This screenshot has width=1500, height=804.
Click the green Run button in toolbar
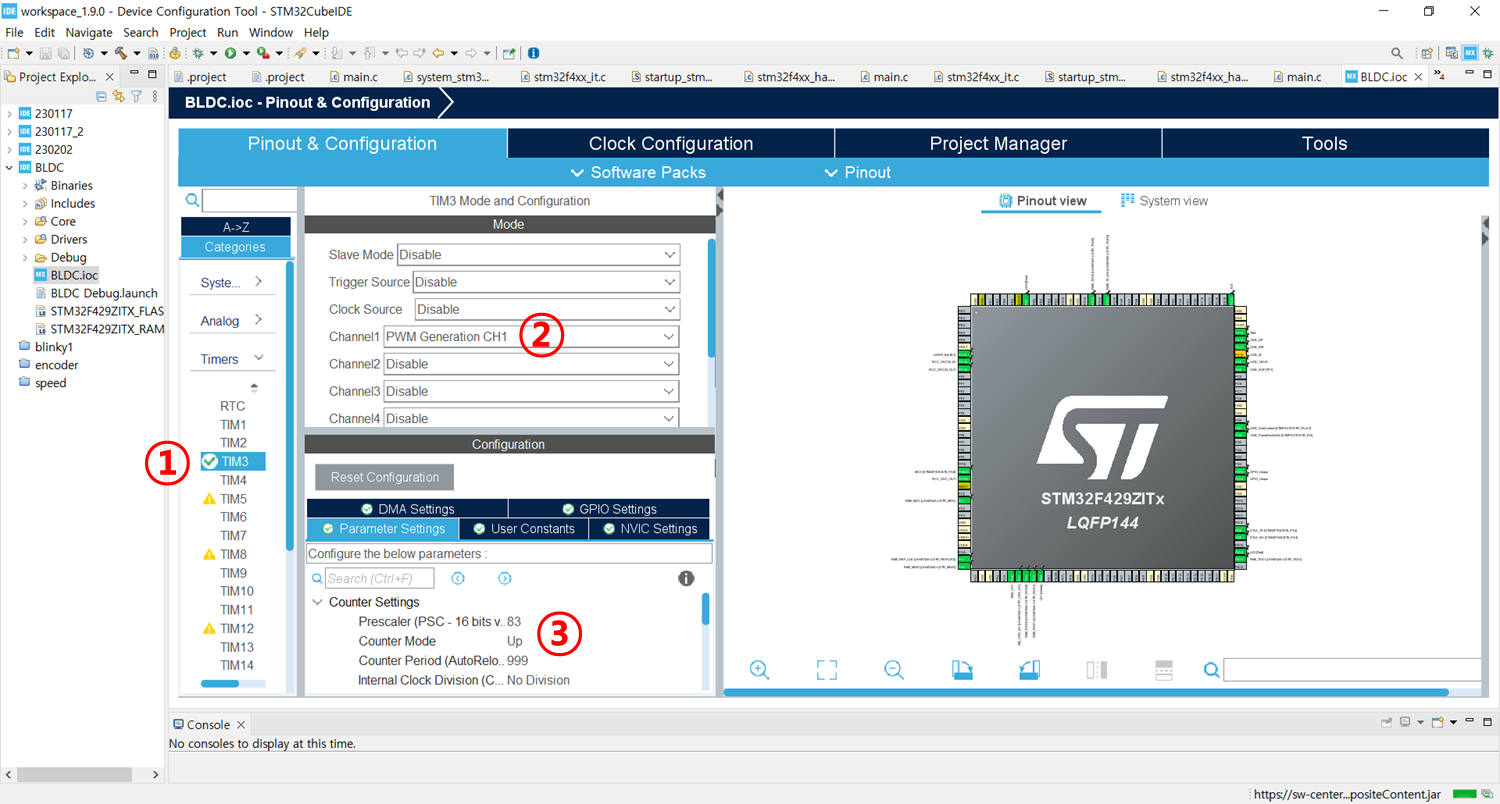pos(230,53)
